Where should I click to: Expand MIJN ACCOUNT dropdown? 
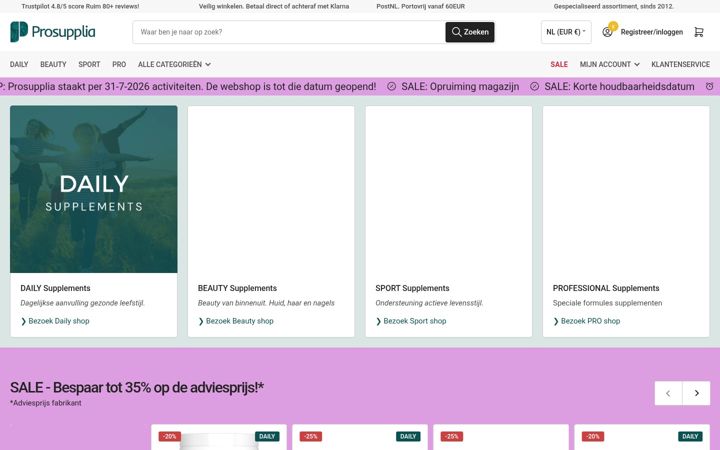609,64
